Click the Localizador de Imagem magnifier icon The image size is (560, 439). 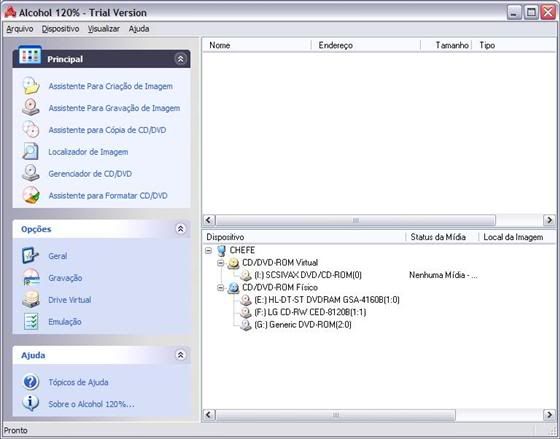[31, 151]
